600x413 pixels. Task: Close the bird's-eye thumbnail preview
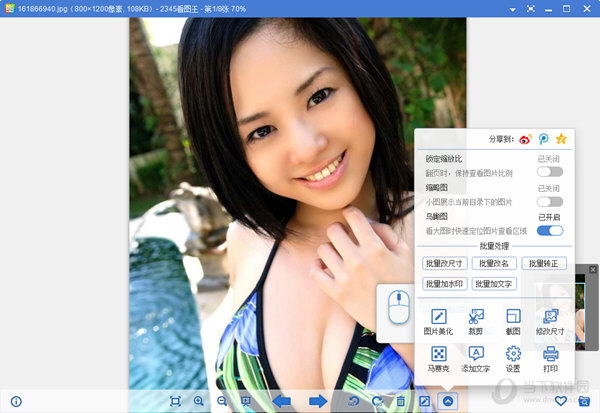(593, 269)
